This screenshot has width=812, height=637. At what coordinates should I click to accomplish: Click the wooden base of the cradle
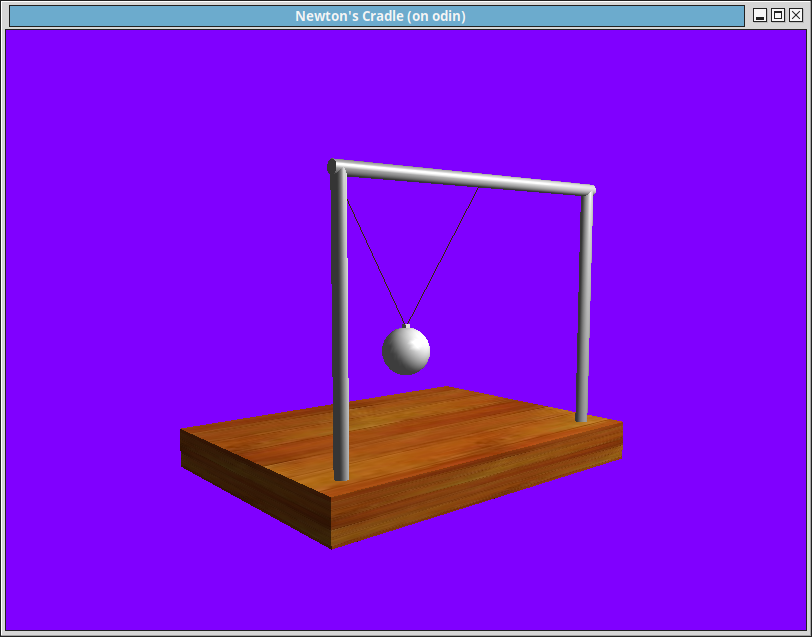coord(401,467)
